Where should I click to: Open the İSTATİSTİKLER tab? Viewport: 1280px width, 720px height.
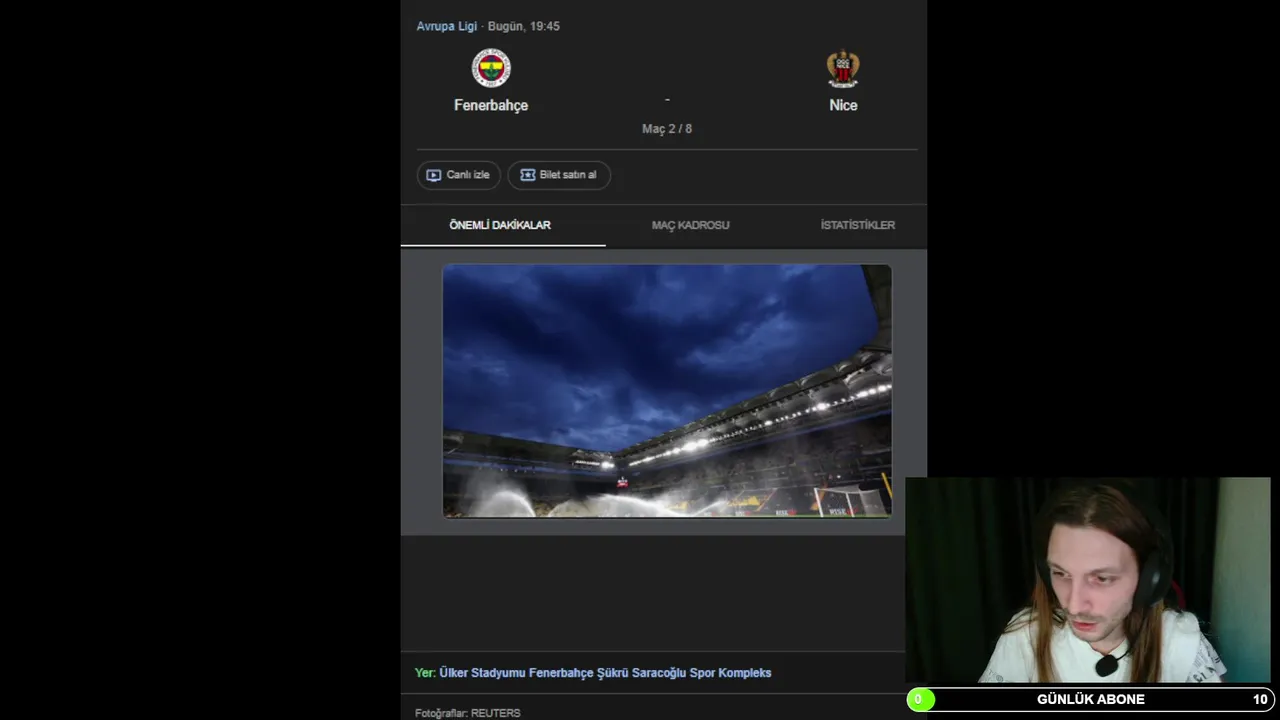pyautogui.click(x=857, y=225)
